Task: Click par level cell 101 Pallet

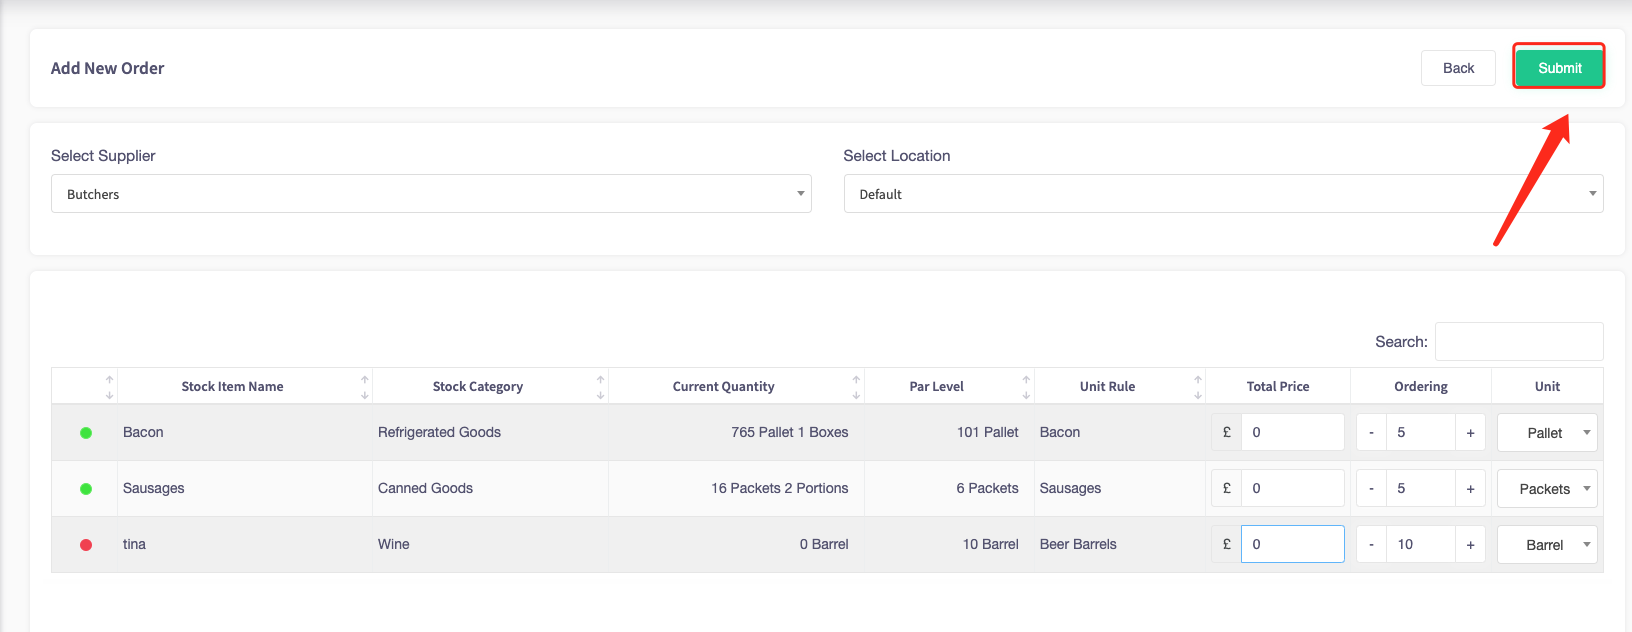Action: [x=949, y=433]
